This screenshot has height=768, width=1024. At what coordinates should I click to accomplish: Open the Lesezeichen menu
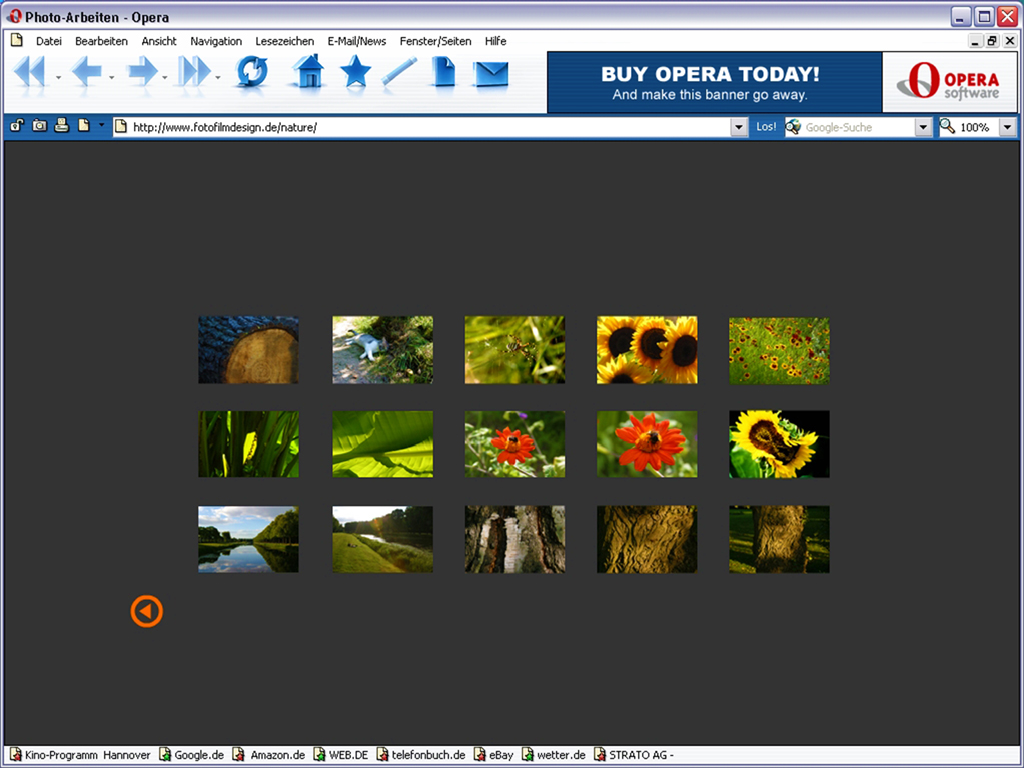point(285,41)
